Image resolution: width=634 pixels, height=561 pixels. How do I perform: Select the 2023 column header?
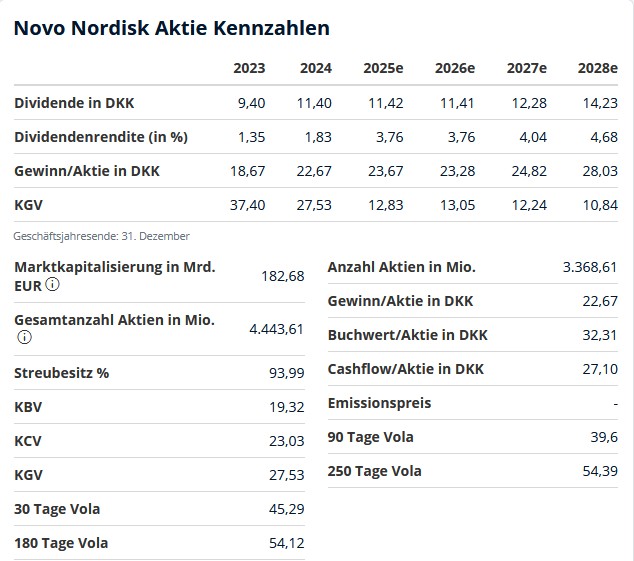pos(249,68)
